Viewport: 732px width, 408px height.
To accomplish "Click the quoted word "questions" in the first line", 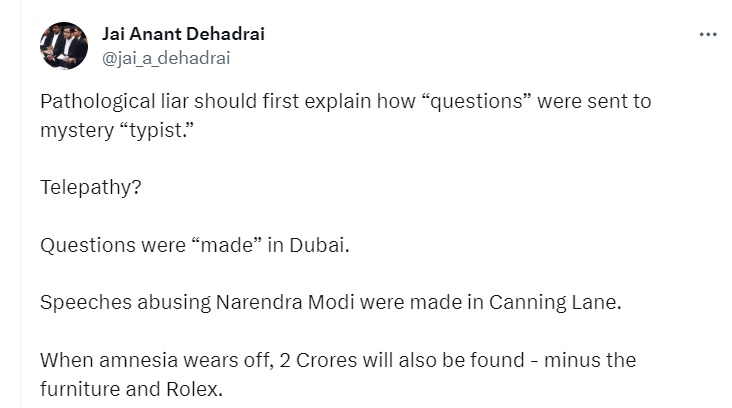I will [476, 101].
